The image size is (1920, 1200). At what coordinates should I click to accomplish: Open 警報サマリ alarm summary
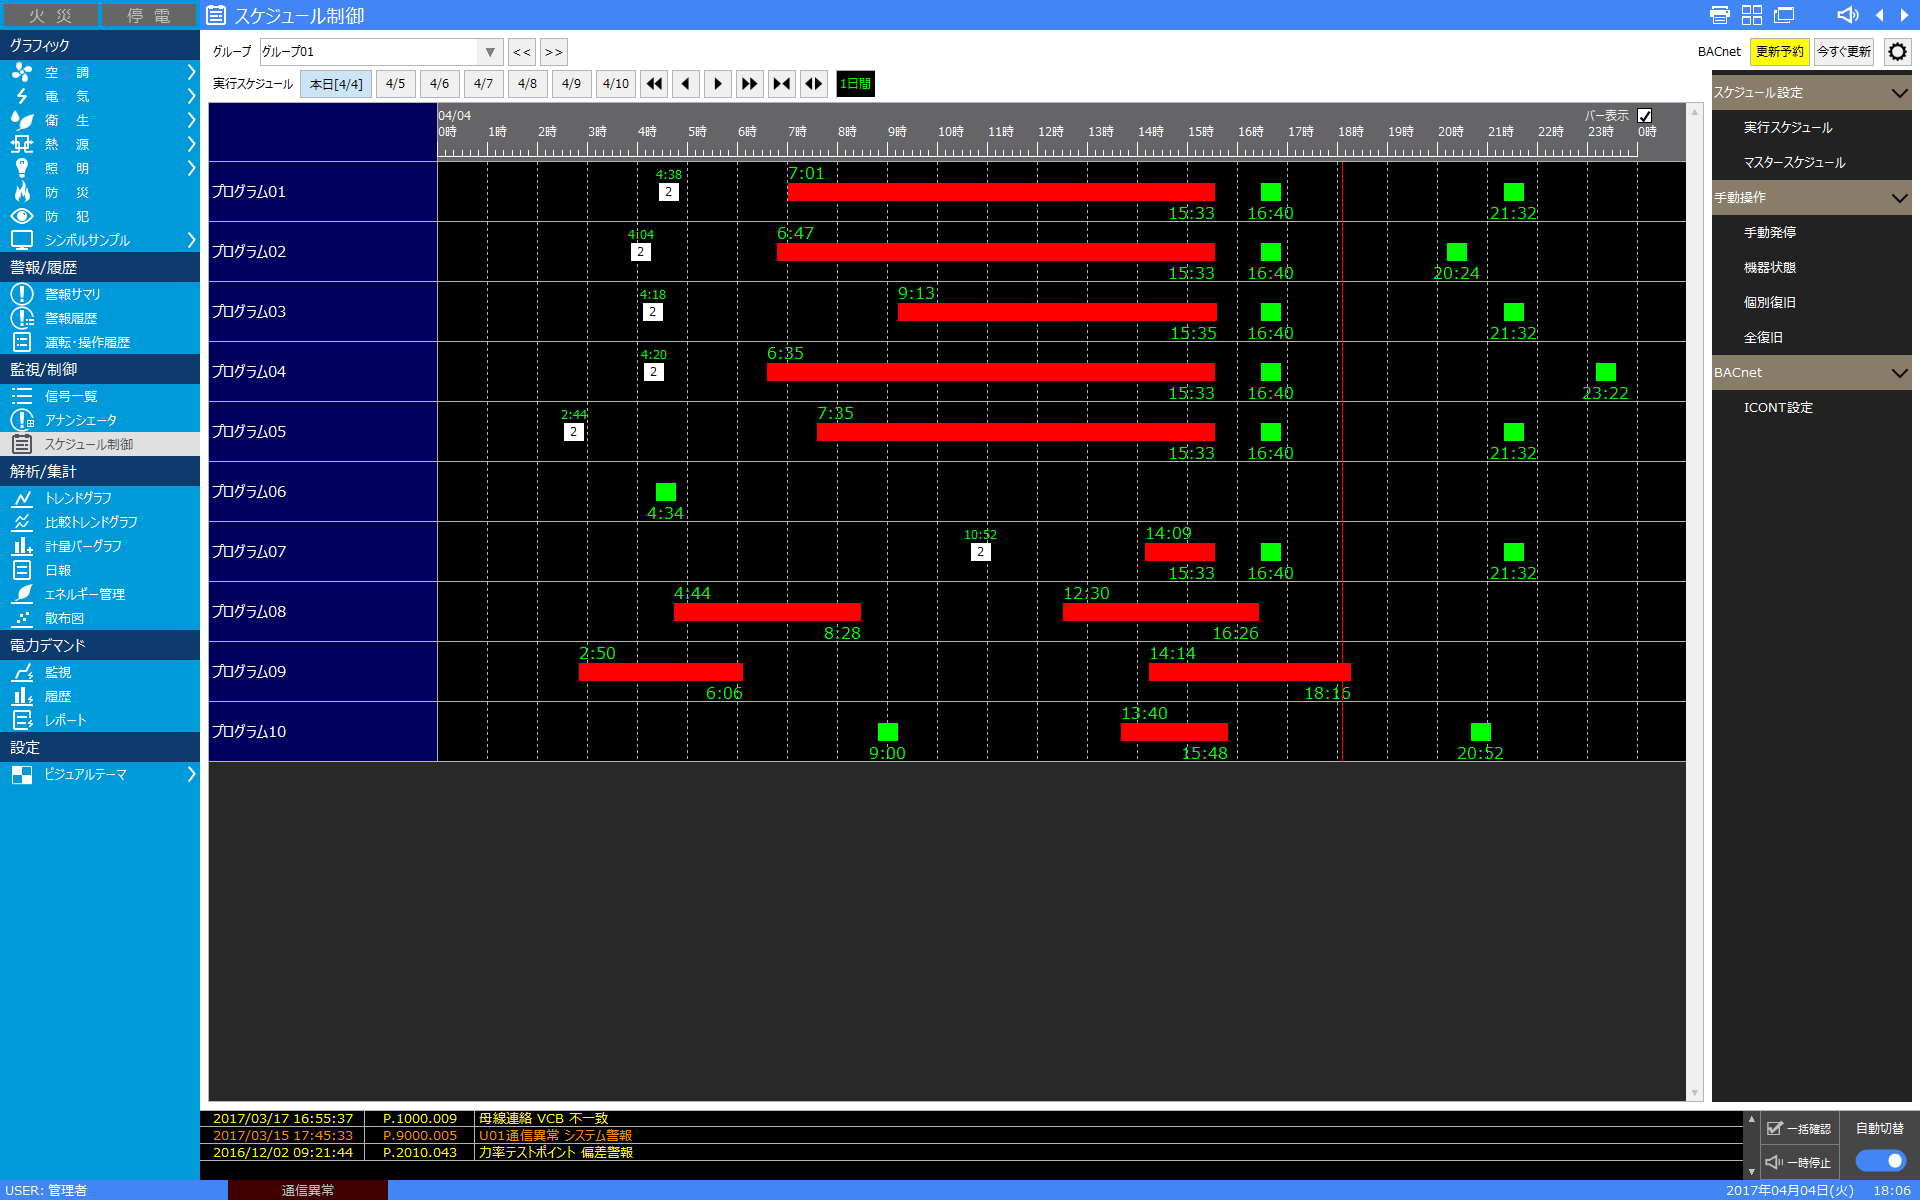click(x=100, y=294)
